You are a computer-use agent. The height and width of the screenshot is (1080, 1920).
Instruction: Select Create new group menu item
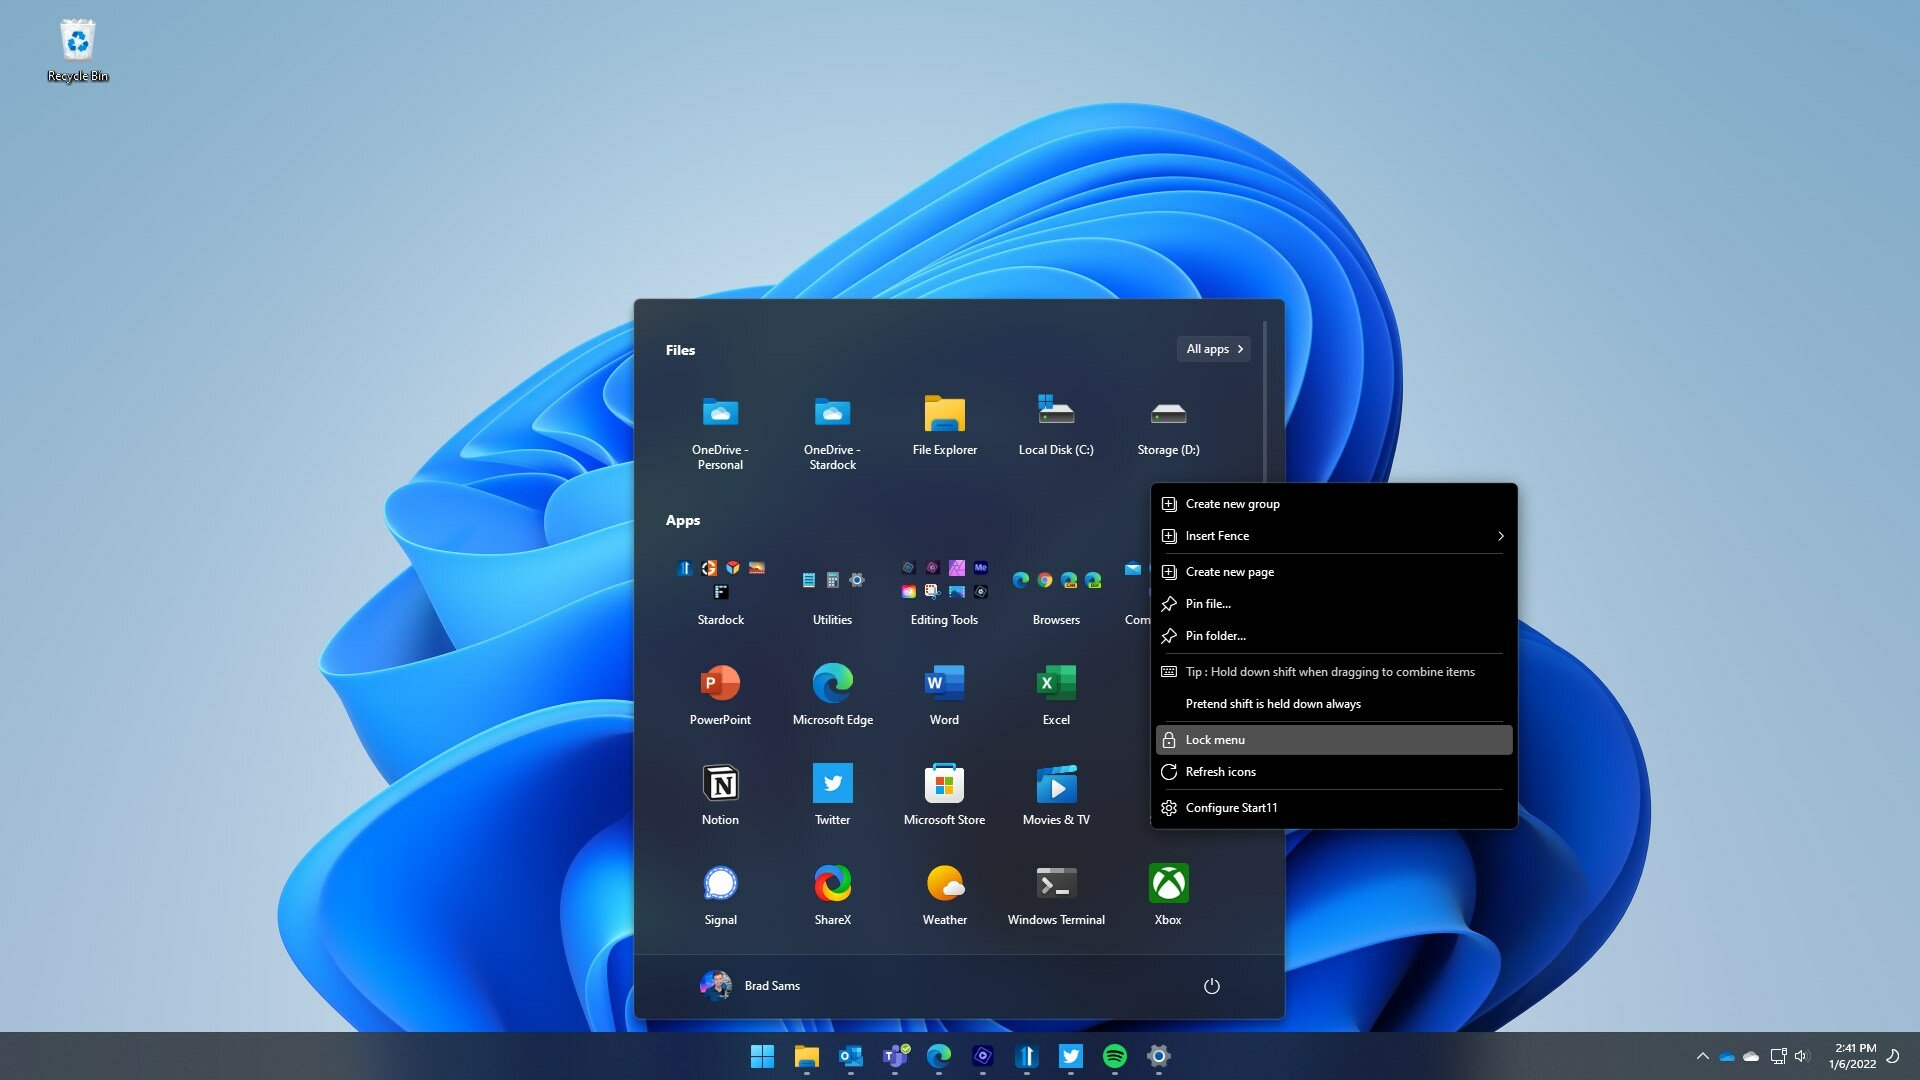click(1232, 504)
